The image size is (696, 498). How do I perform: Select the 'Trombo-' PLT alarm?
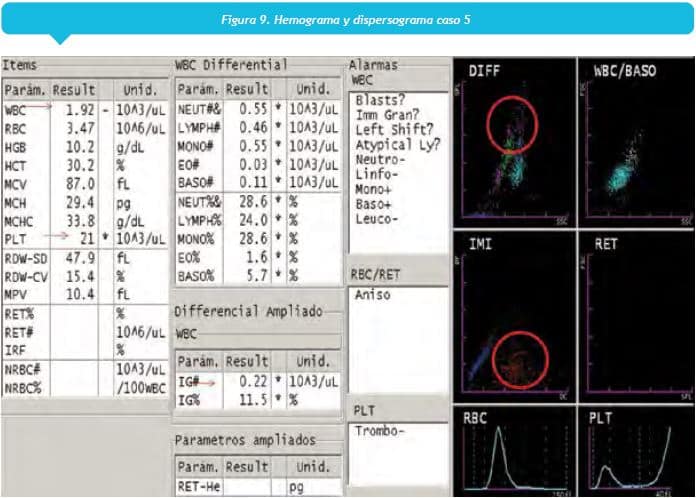click(x=376, y=430)
